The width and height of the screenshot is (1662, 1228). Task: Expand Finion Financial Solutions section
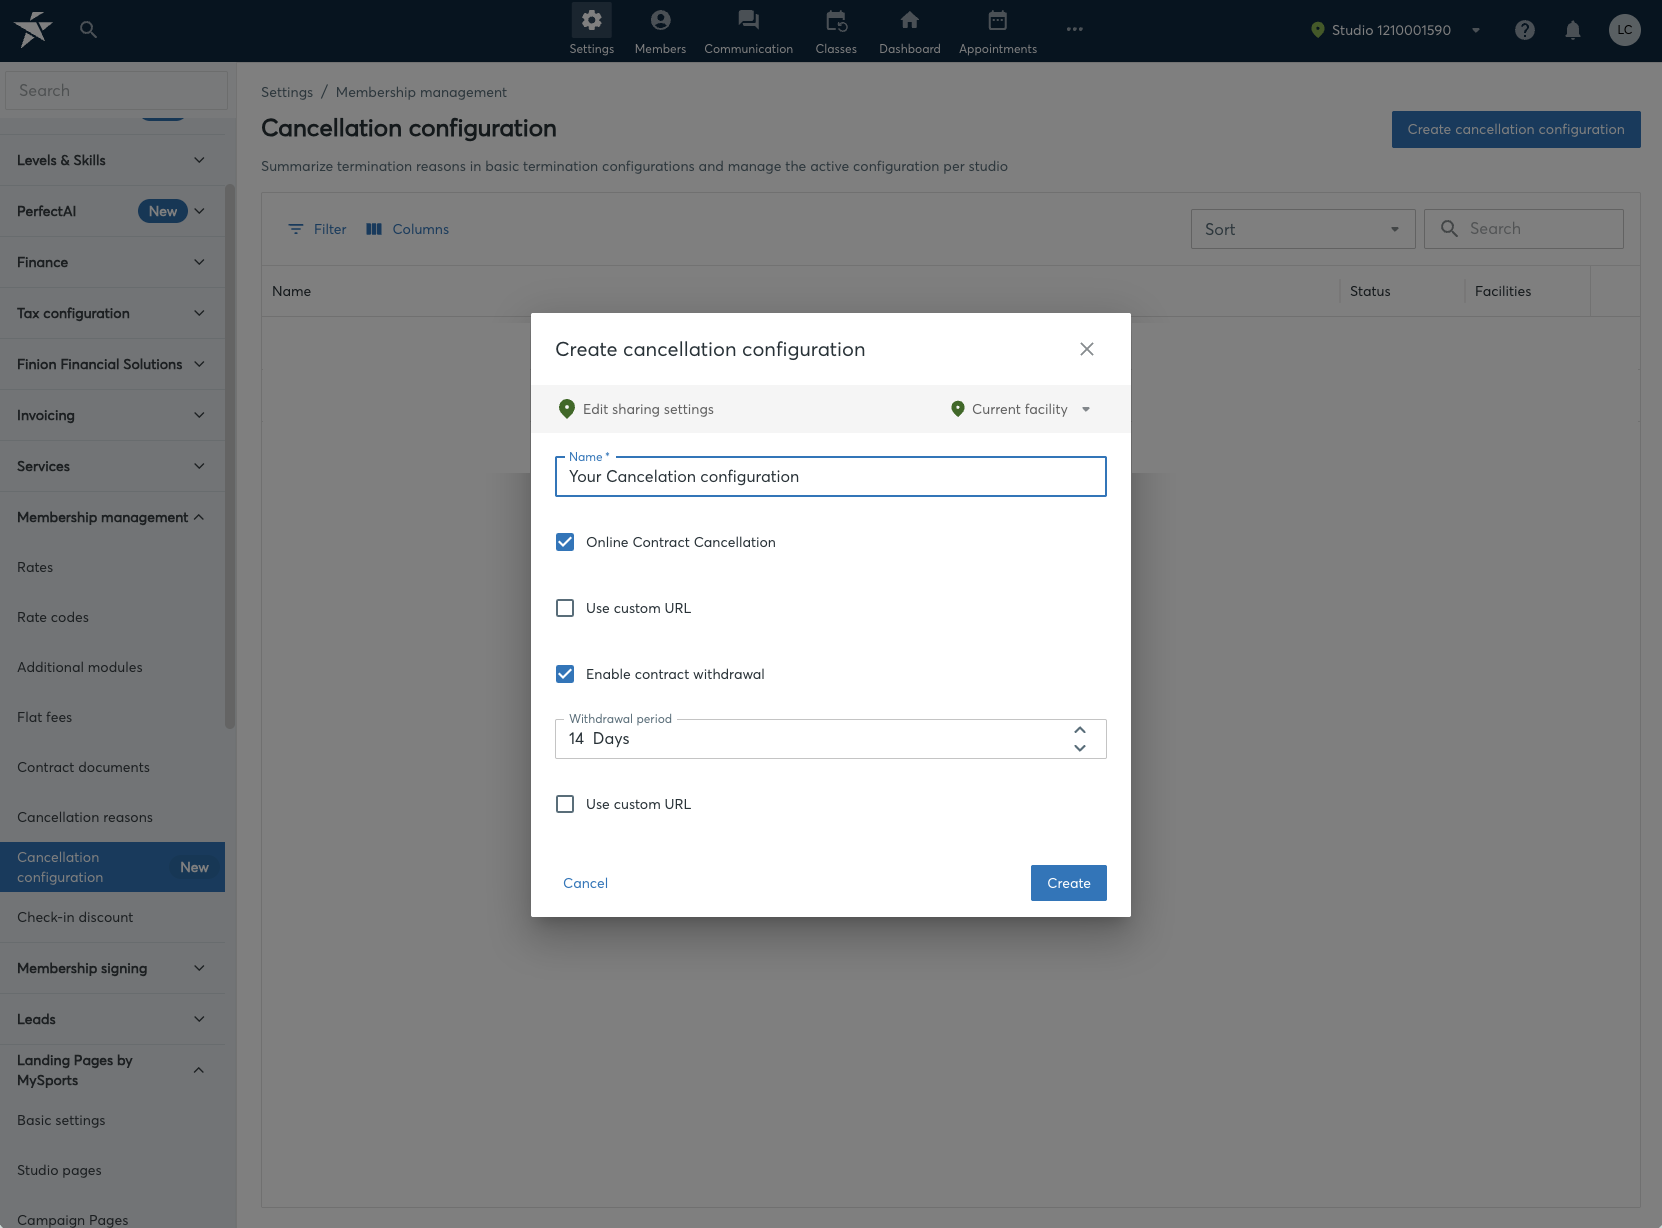click(x=112, y=364)
